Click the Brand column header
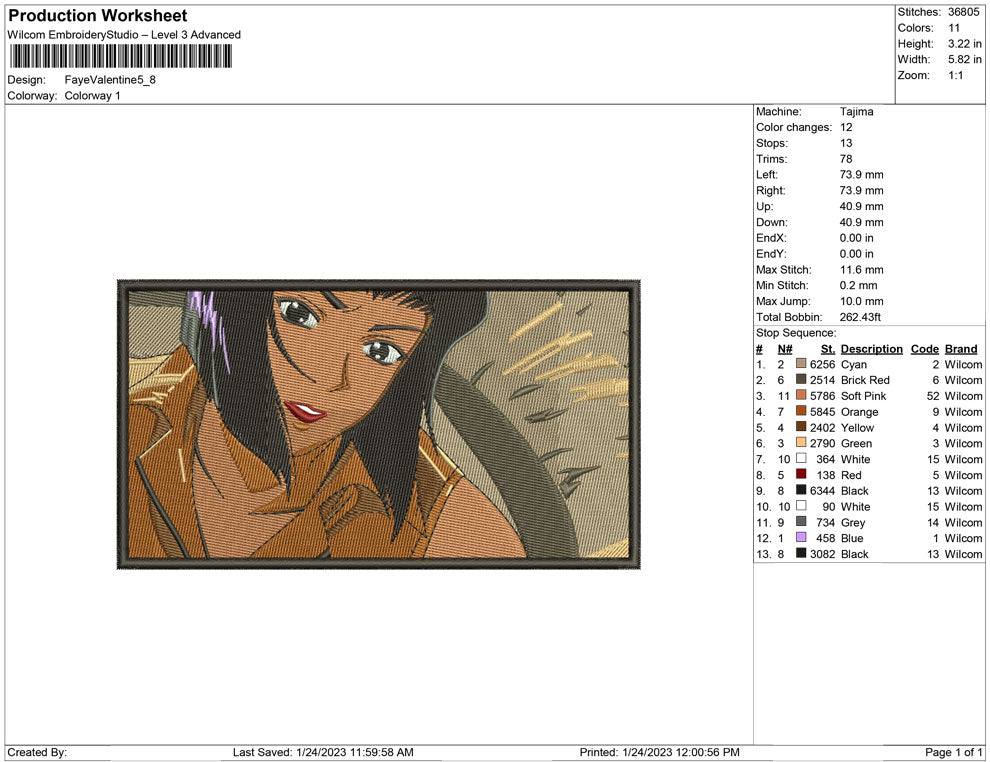Viewport: 990px width, 762px height. click(960, 348)
